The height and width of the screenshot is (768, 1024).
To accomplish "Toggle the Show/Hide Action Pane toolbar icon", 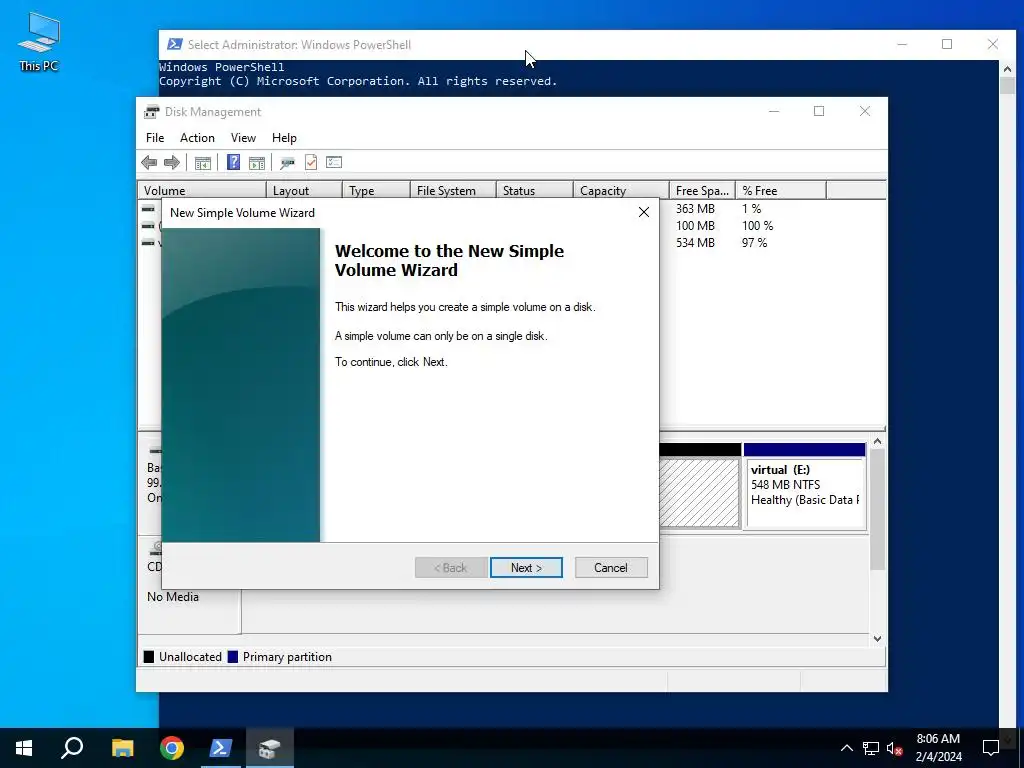I will (x=257, y=163).
